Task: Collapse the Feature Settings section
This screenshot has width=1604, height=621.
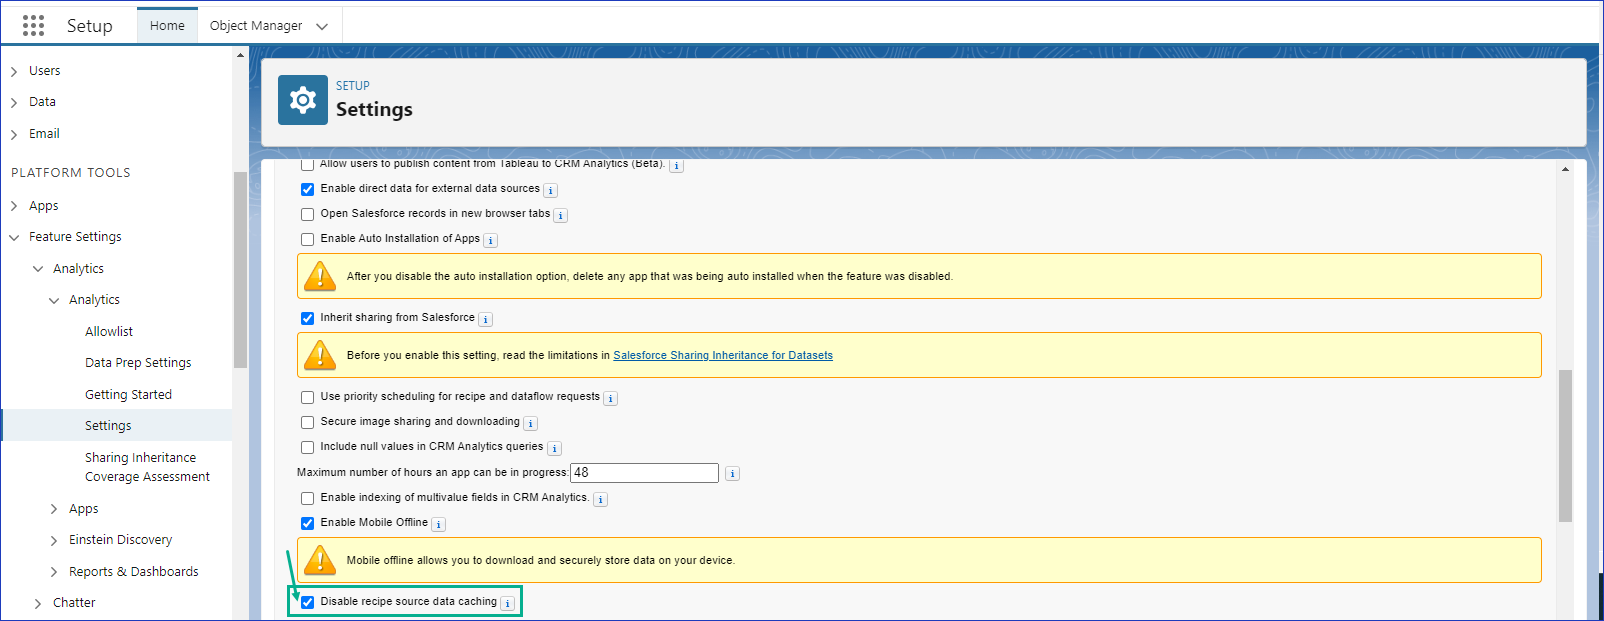Action: tap(14, 238)
